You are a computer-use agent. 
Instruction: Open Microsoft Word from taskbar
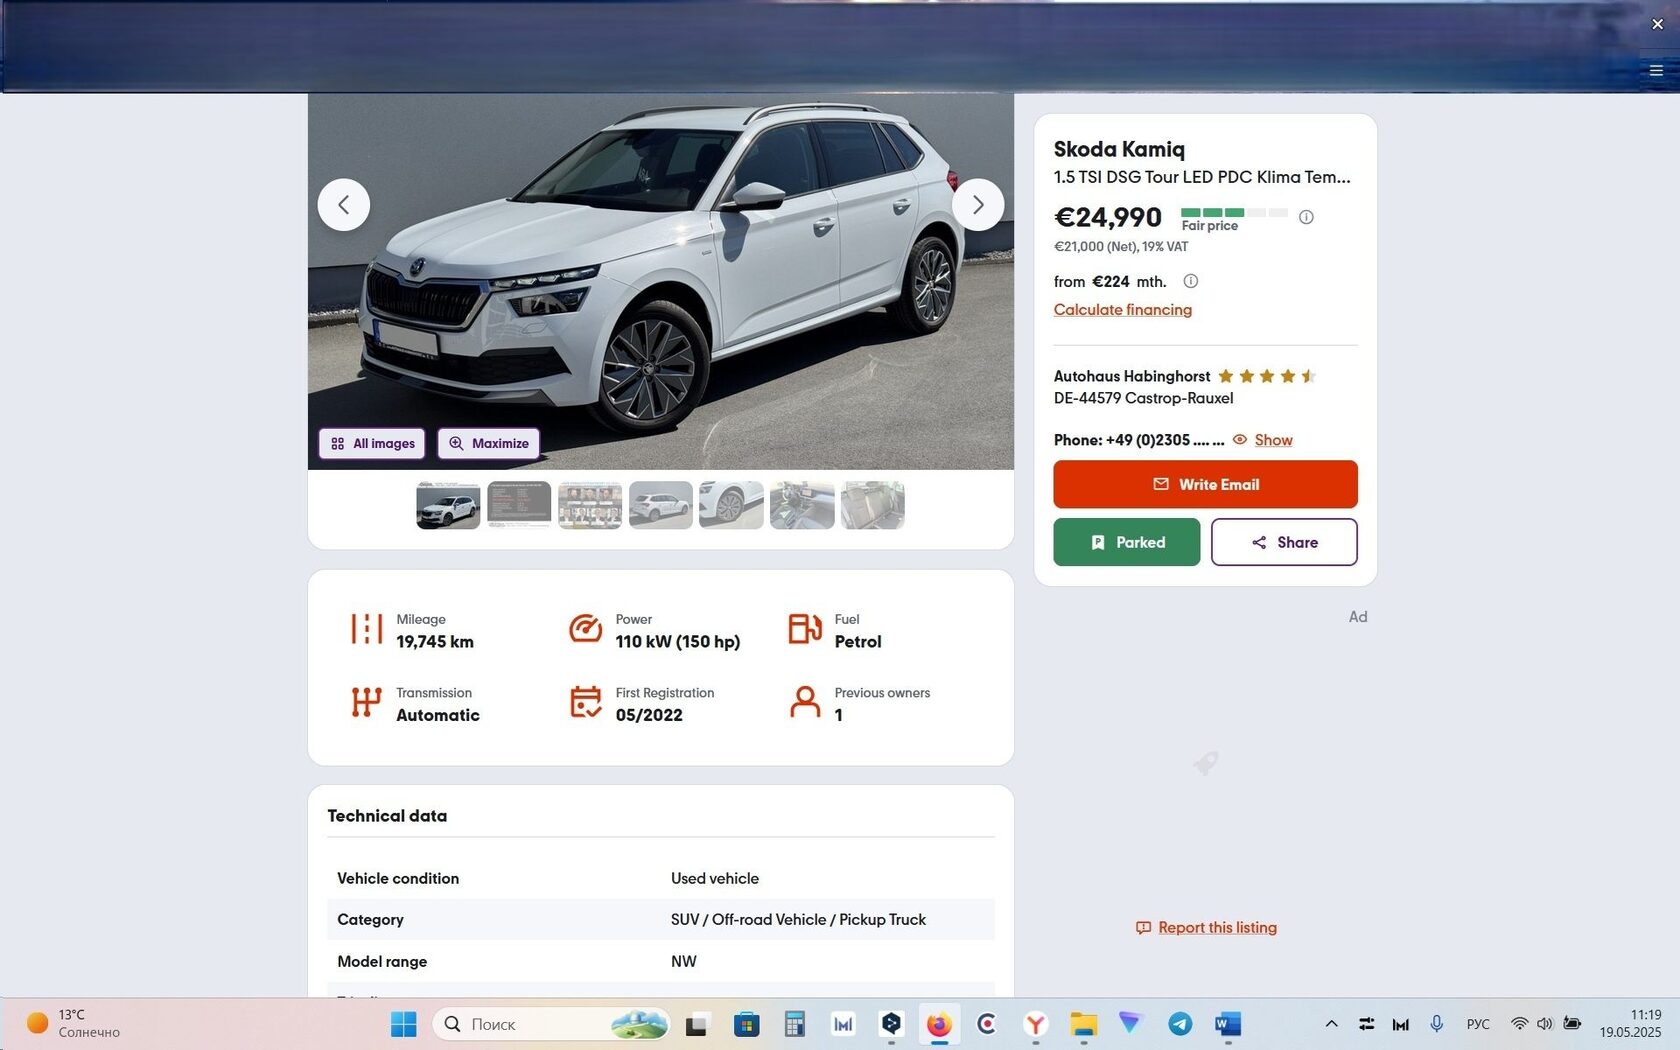click(1228, 1024)
